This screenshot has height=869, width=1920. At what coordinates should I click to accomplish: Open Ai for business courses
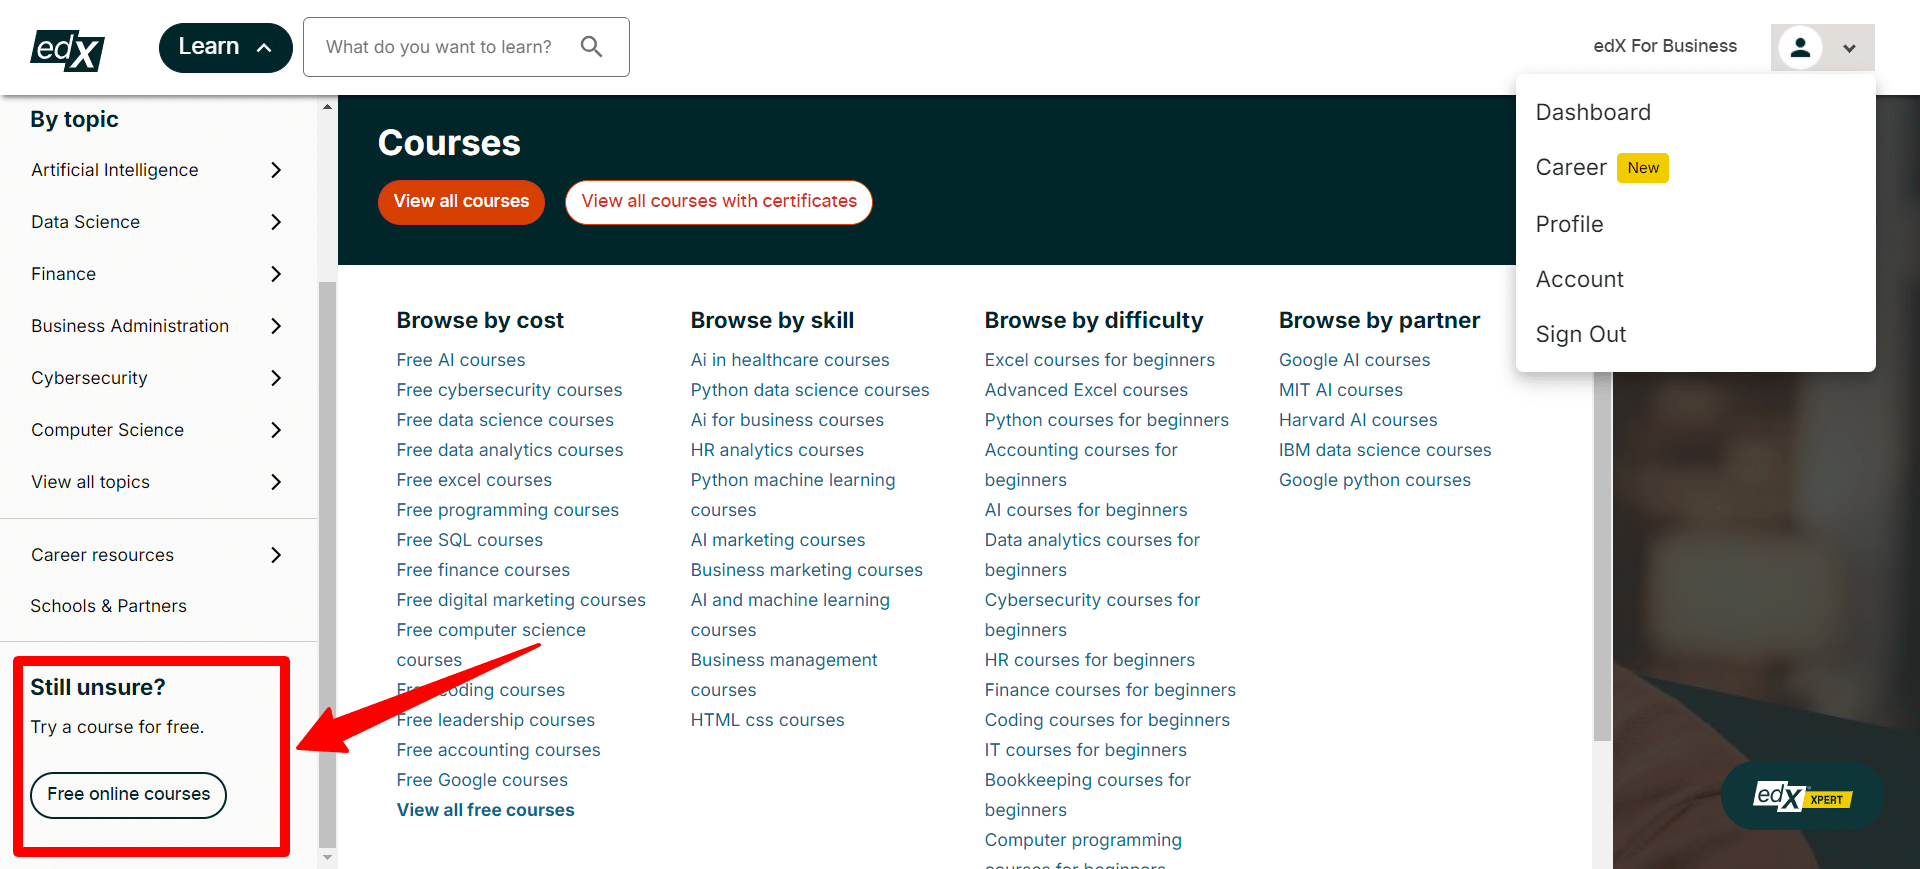tap(787, 420)
